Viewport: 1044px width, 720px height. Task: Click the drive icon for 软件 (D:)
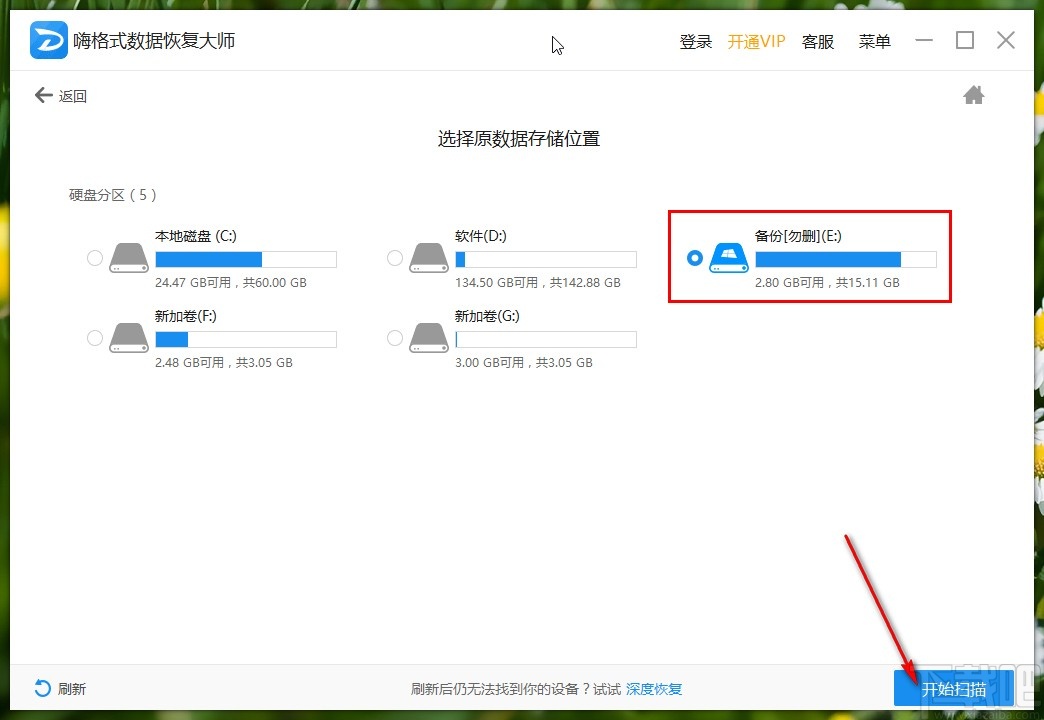click(x=428, y=257)
